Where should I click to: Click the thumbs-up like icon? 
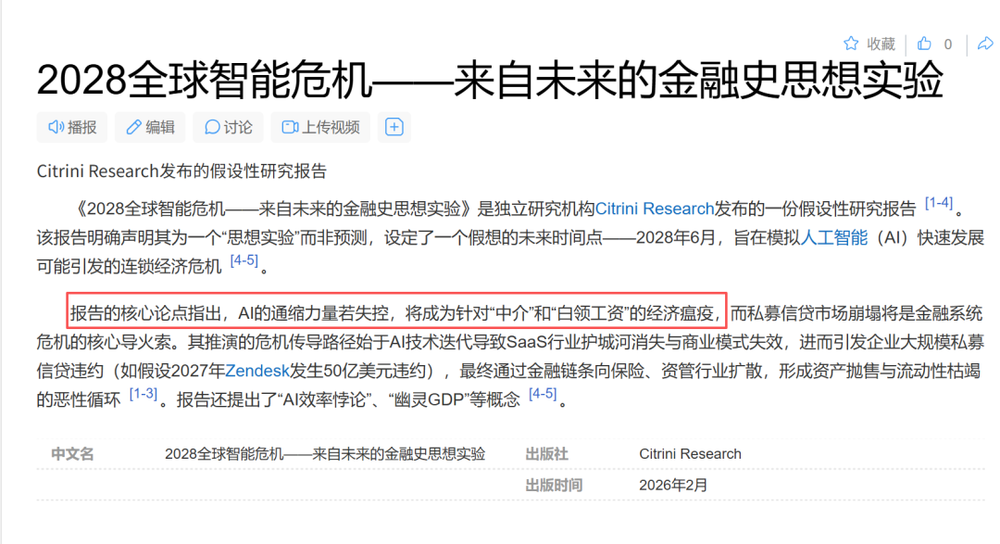coord(924,44)
